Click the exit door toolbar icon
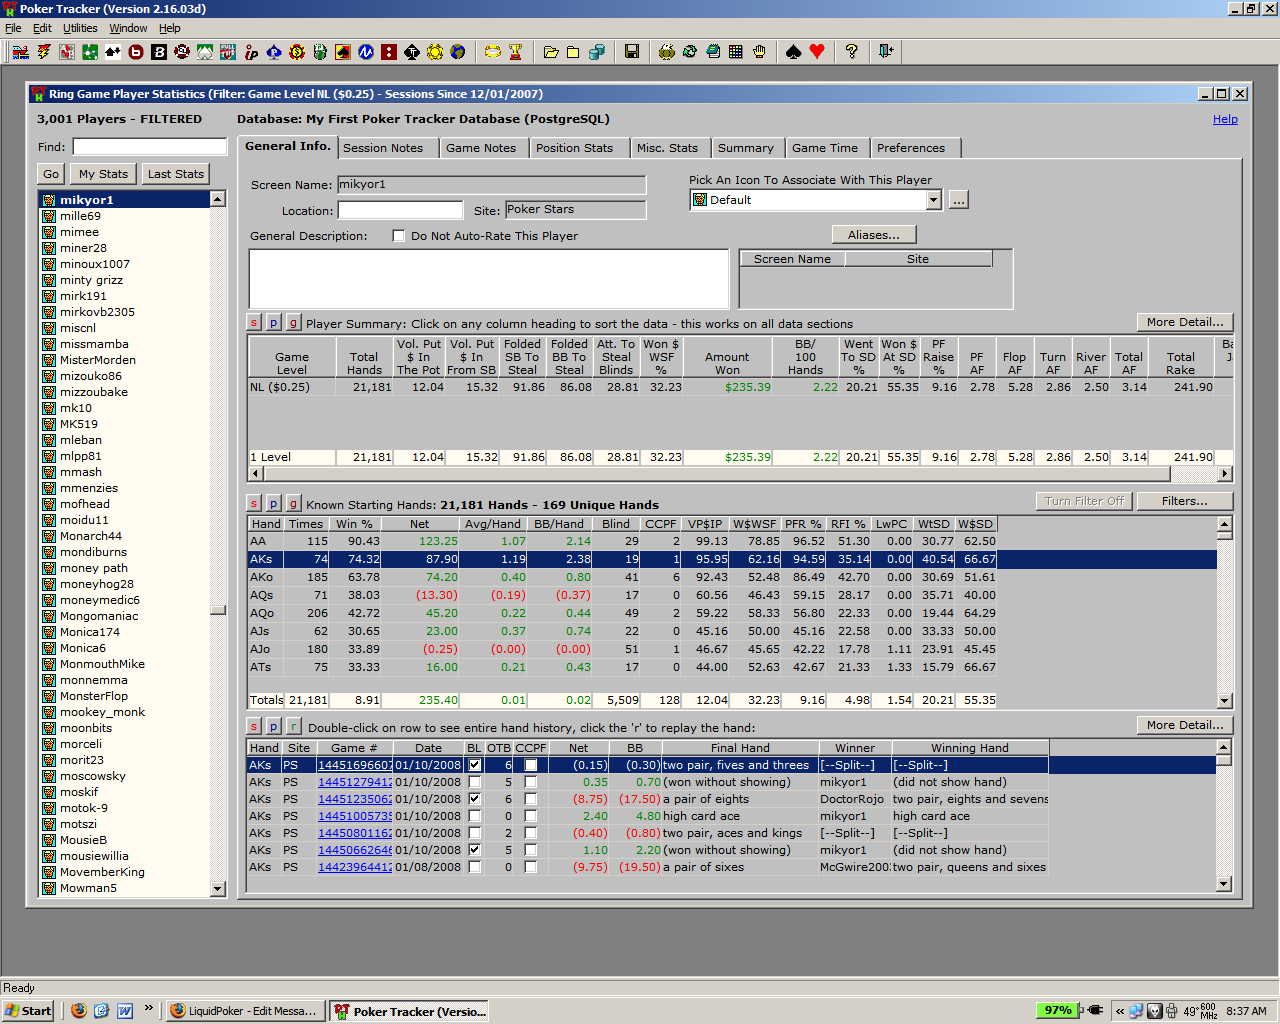 tap(887, 51)
